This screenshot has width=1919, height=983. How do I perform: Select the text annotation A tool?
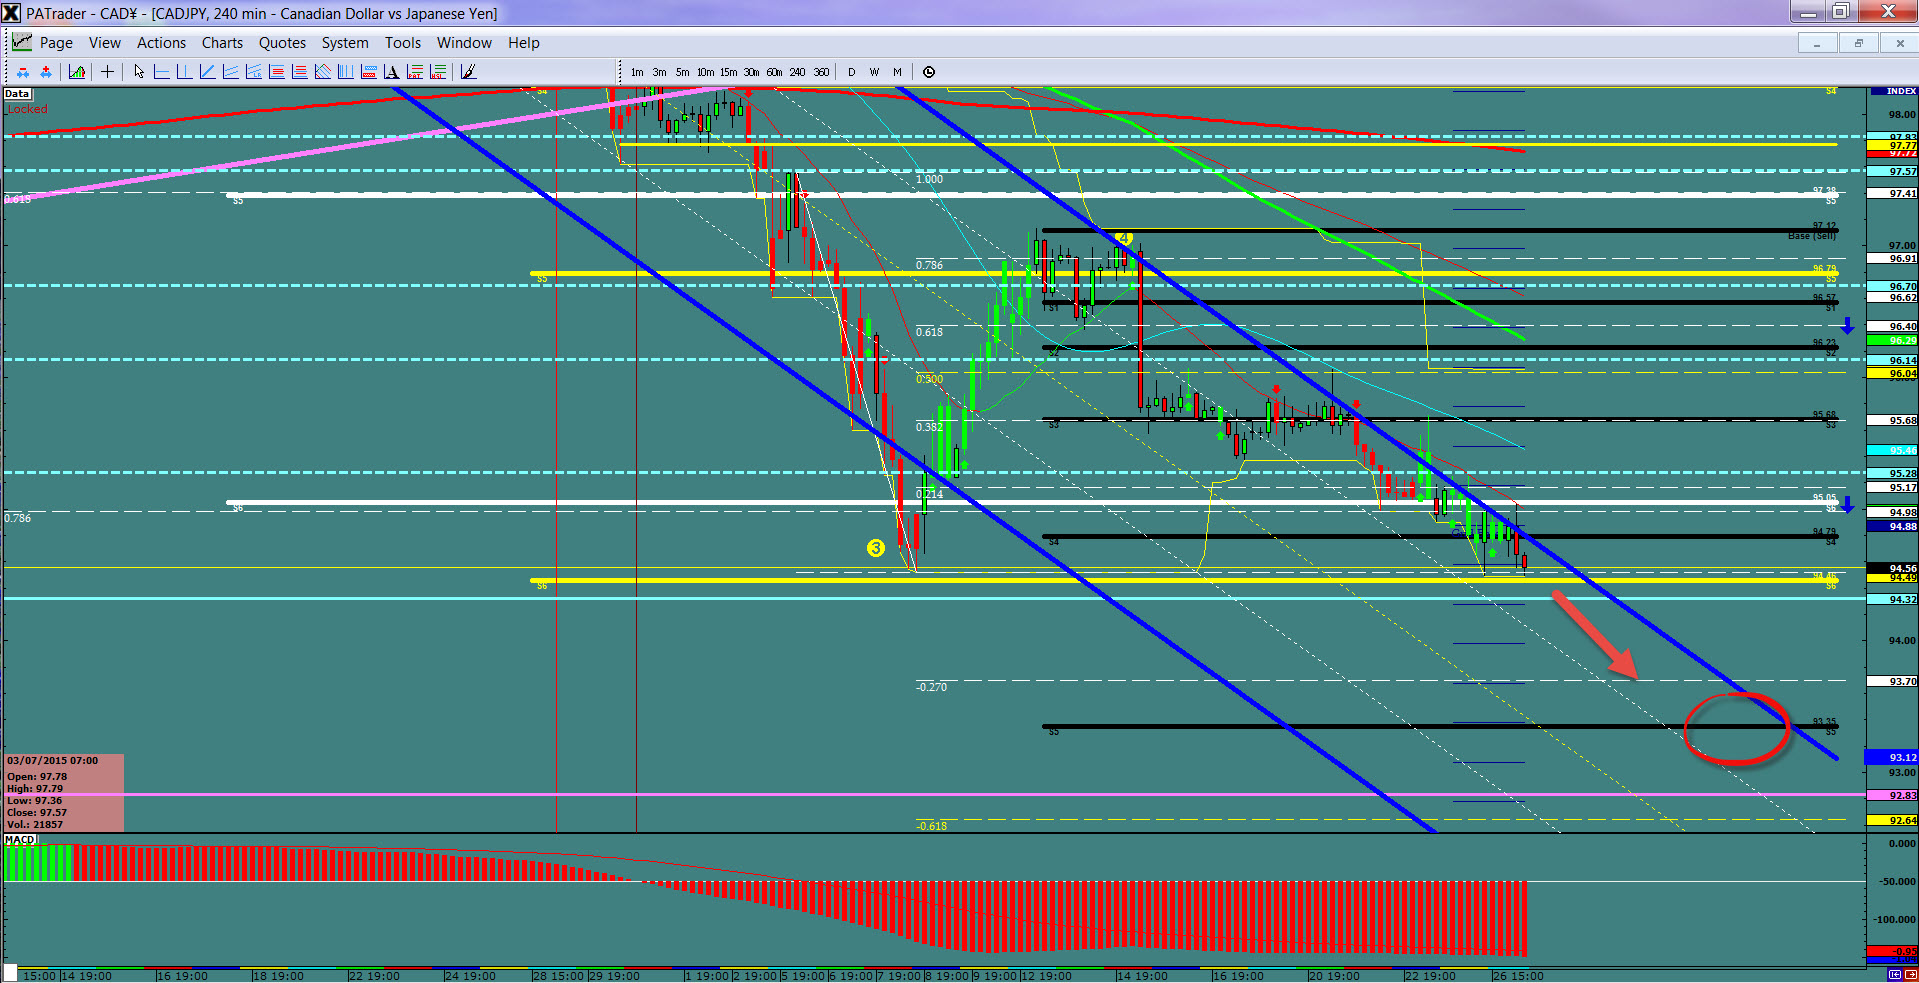click(x=391, y=71)
